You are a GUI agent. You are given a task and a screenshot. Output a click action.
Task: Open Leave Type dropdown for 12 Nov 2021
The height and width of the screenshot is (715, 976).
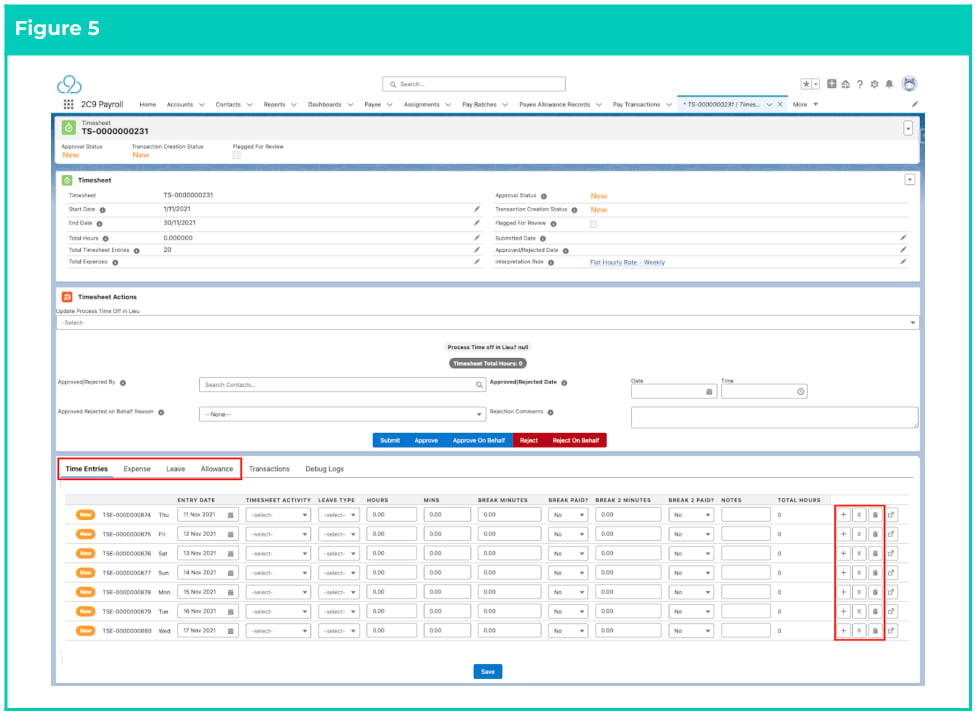[339, 534]
